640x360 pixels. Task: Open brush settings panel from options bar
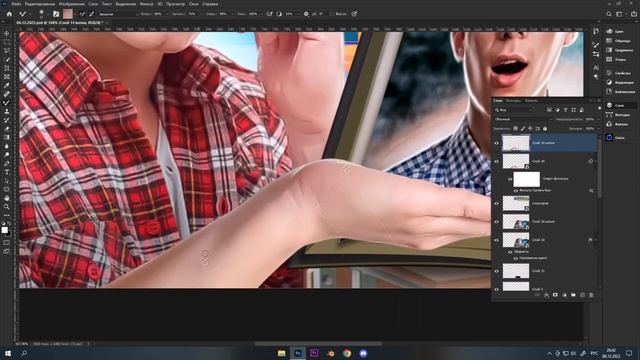coord(56,14)
